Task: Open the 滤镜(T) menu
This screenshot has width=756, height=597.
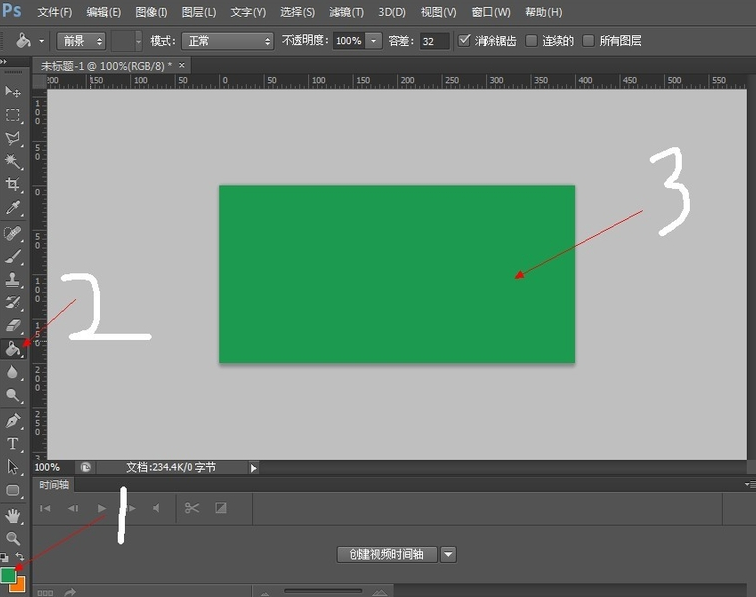Action: (x=346, y=12)
